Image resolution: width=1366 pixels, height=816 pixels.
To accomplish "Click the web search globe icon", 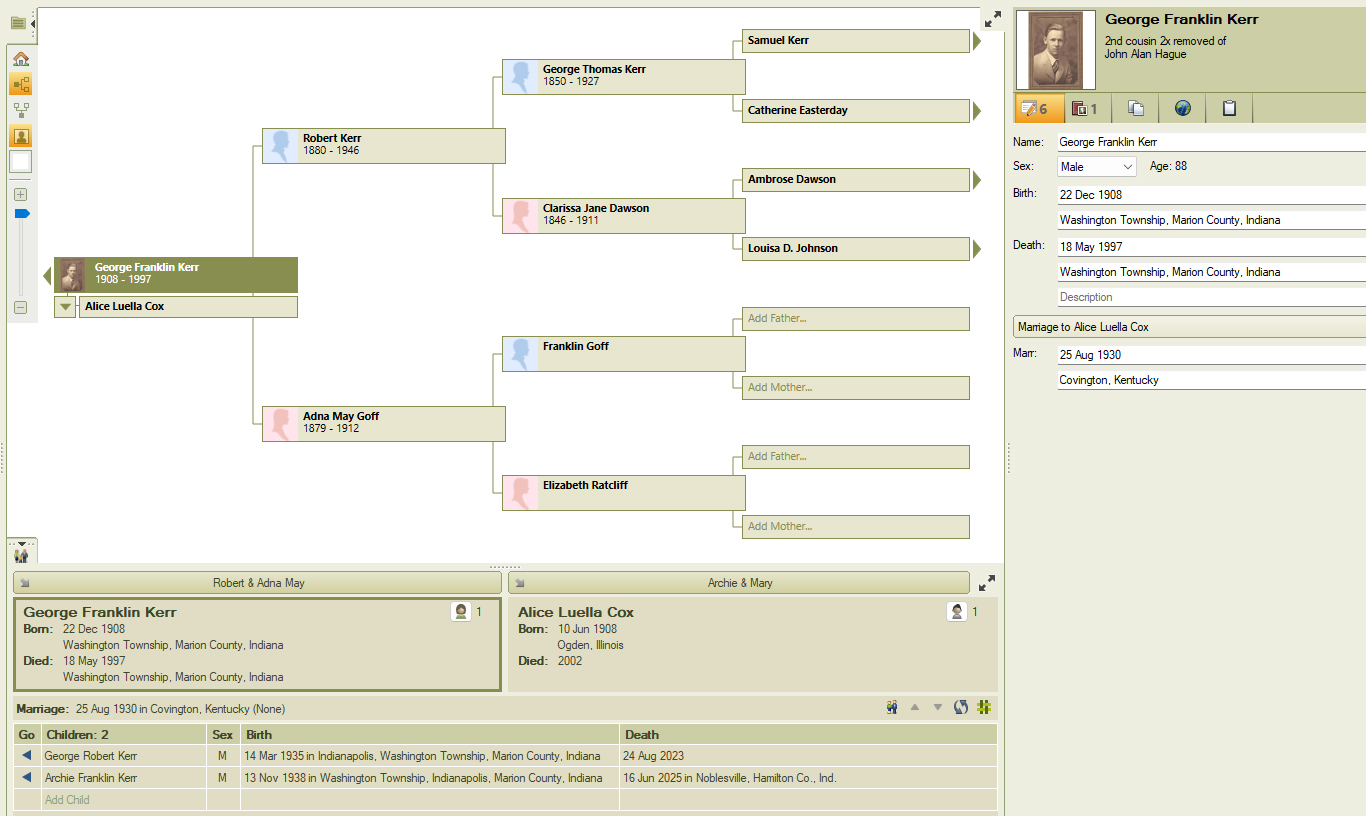I will 1182,109.
